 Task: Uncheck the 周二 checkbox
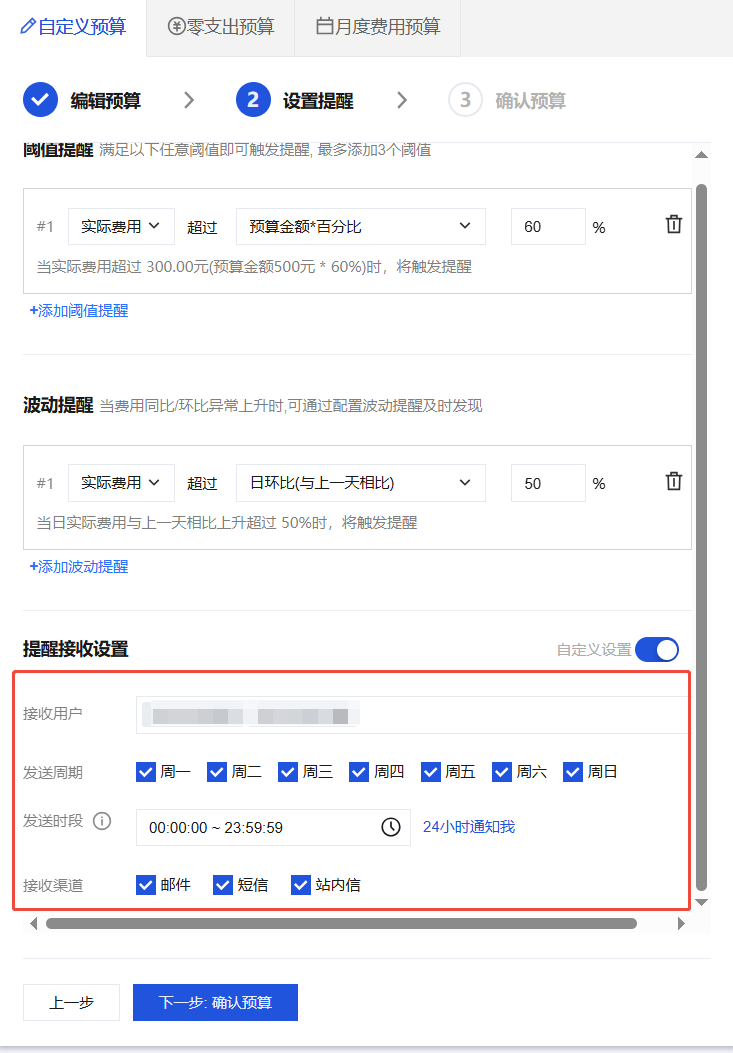click(216, 772)
